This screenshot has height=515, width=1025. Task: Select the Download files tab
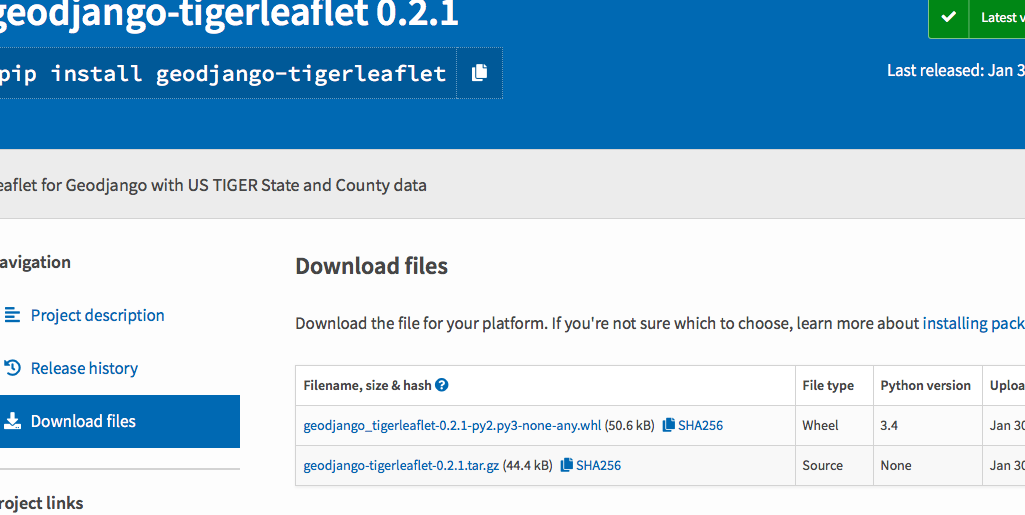[x=120, y=421]
